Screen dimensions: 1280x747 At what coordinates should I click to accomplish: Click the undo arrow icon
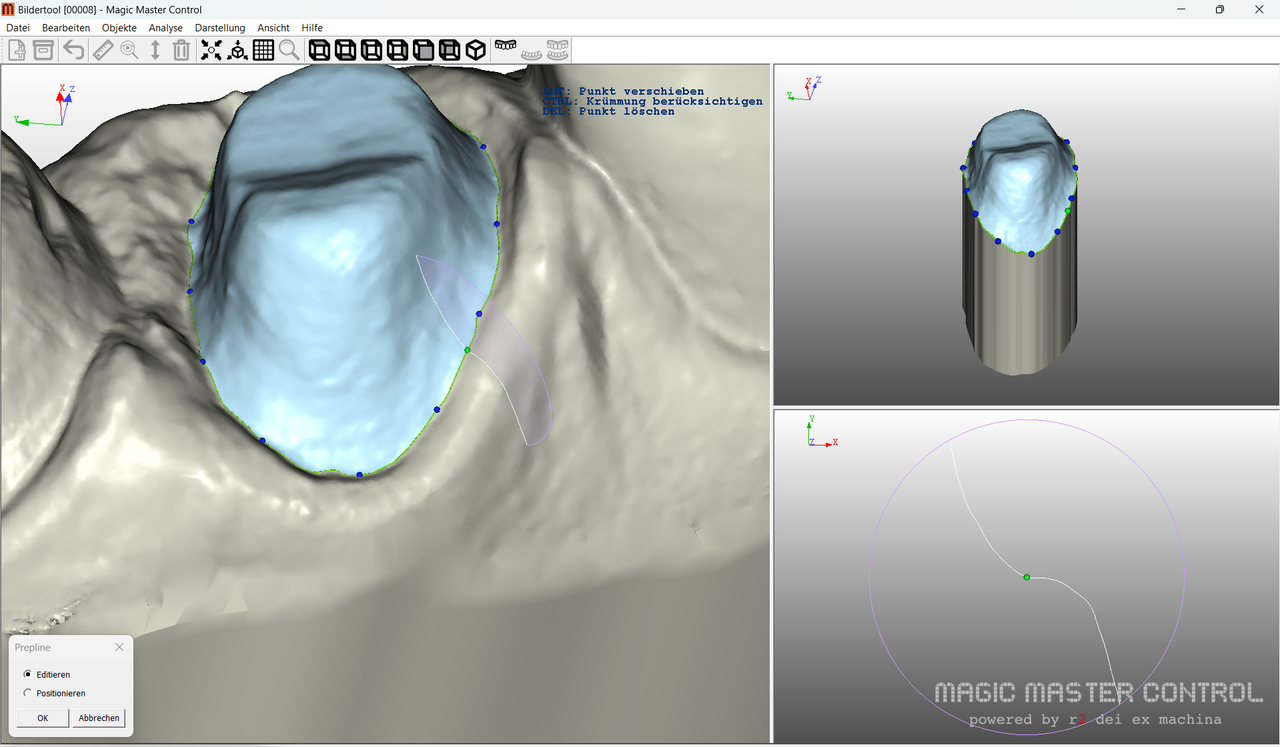pyautogui.click(x=73, y=50)
